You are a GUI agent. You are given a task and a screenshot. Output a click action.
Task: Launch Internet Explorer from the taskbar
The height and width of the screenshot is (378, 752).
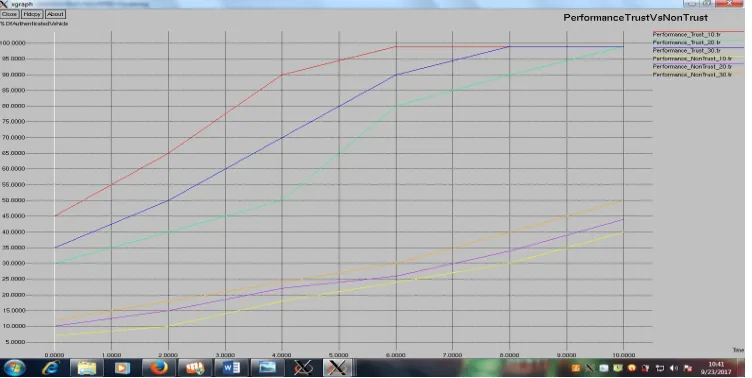(x=50, y=368)
